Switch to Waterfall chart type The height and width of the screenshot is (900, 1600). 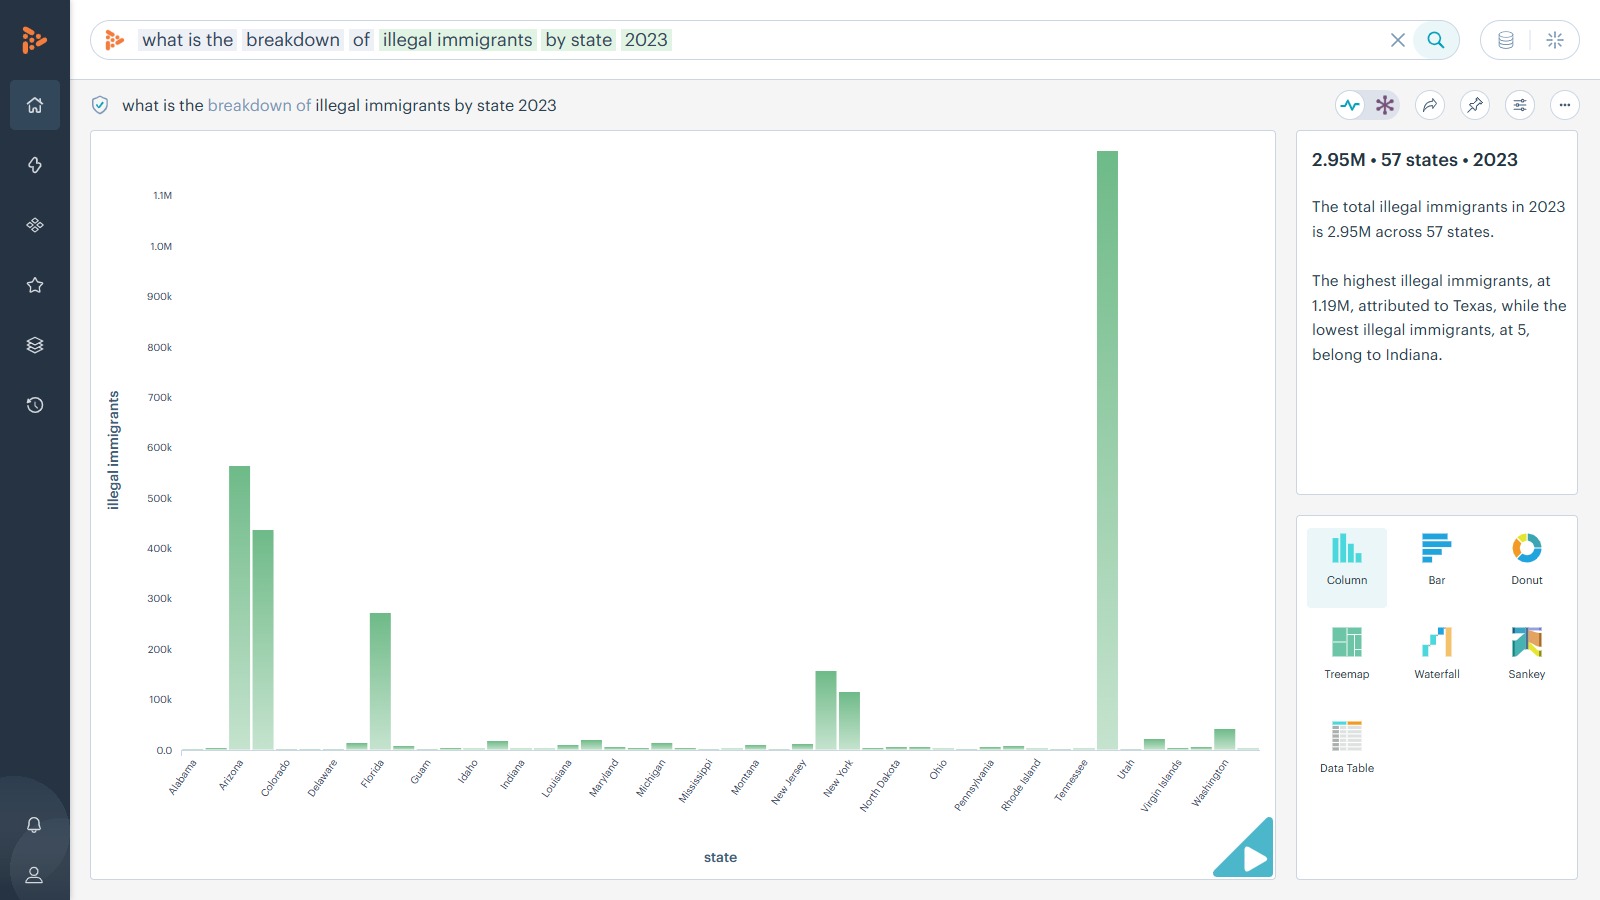point(1437,654)
